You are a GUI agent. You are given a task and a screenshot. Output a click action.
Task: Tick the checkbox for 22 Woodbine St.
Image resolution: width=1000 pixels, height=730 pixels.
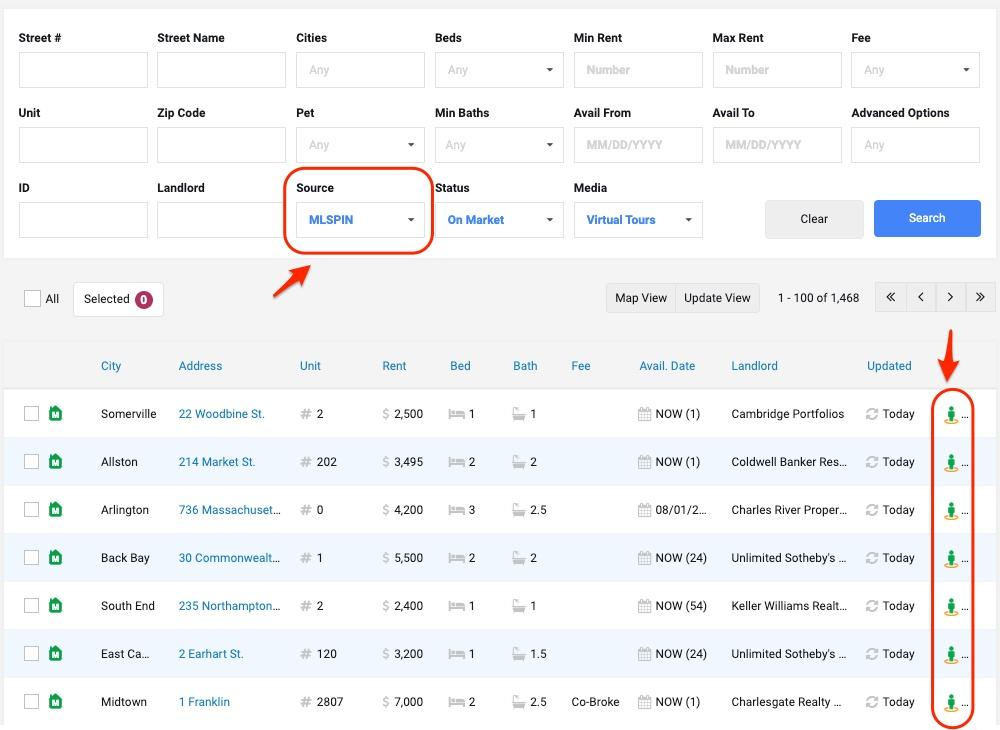coord(32,414)
